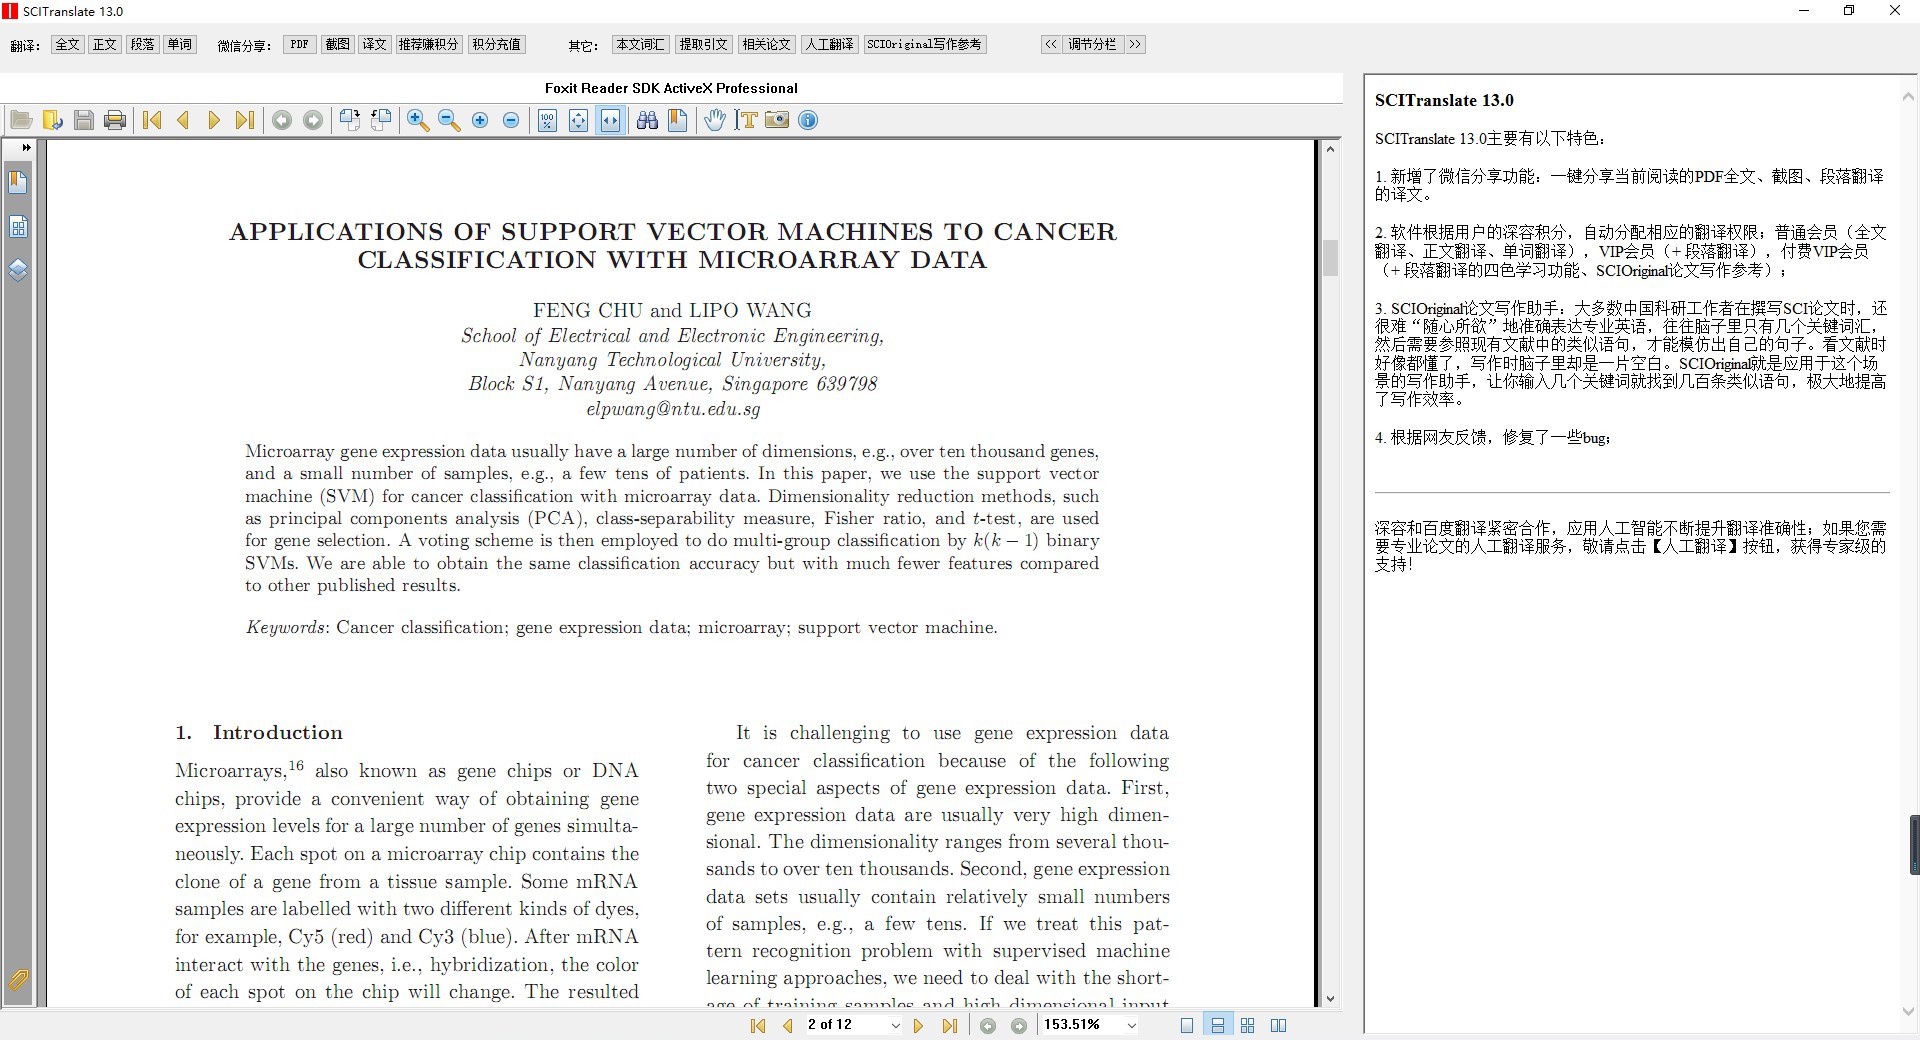
Task: Click the save document disk icon
Action: [84, 120]
